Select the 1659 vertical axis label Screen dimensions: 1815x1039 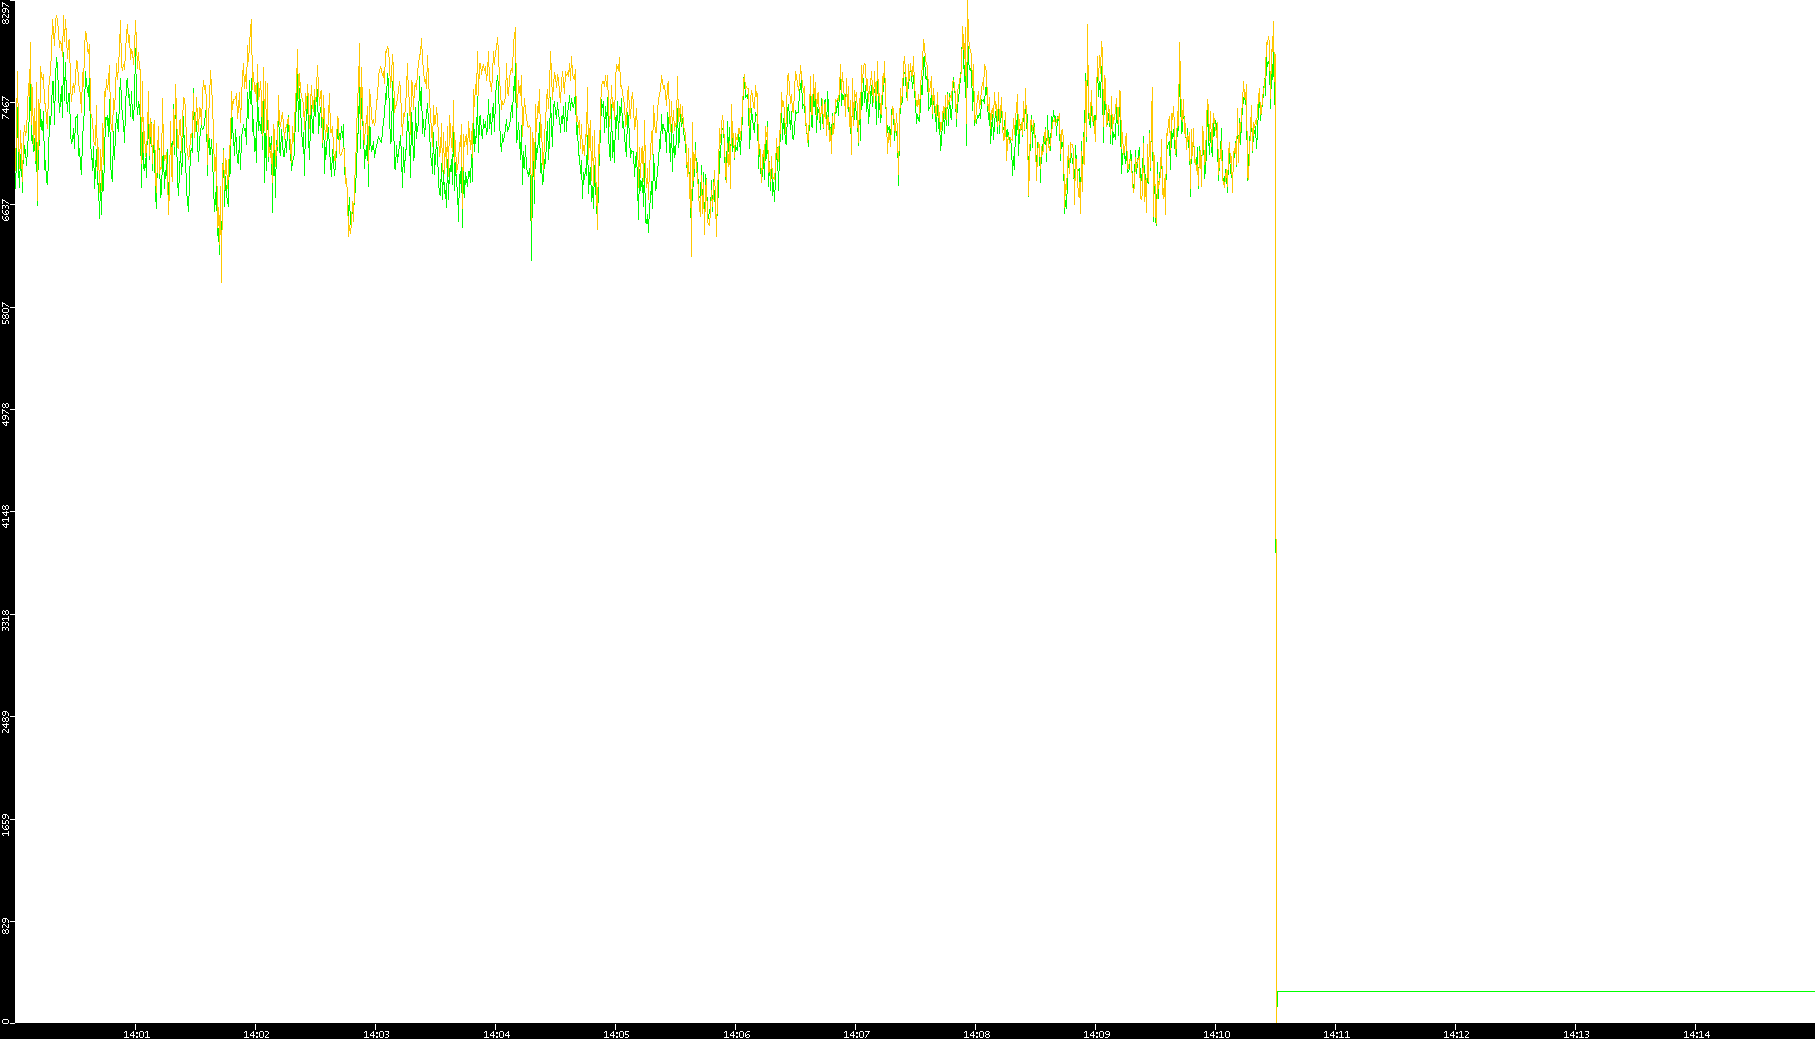point(7,825)
